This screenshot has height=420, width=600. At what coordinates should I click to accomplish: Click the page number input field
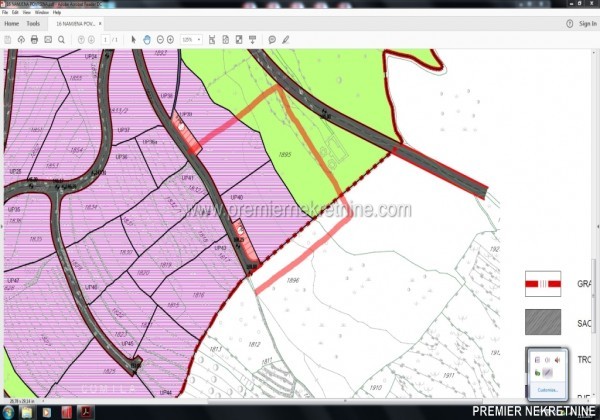click(105, 39)
